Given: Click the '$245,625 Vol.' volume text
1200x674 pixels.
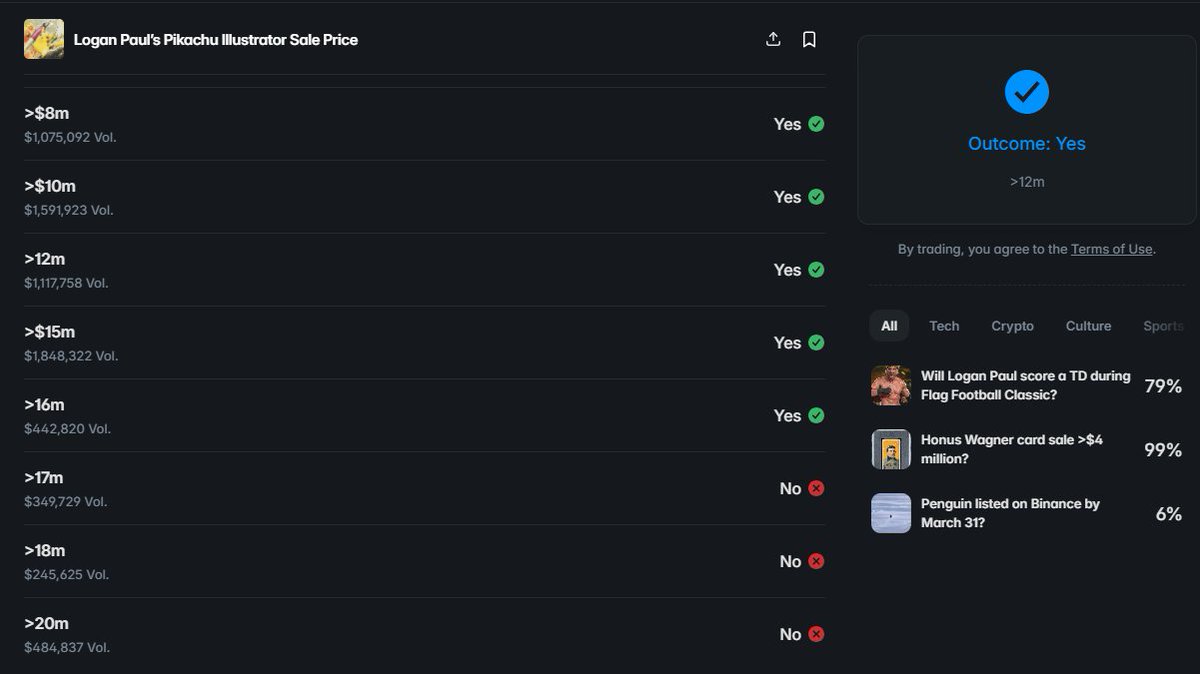Looking at the screenshot, I should [x=67, y=575].
